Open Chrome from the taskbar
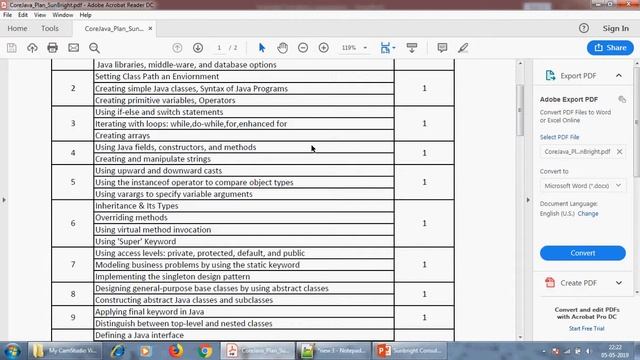The height and width of the screenshot is (360, 640). click(x=205, y=351)
